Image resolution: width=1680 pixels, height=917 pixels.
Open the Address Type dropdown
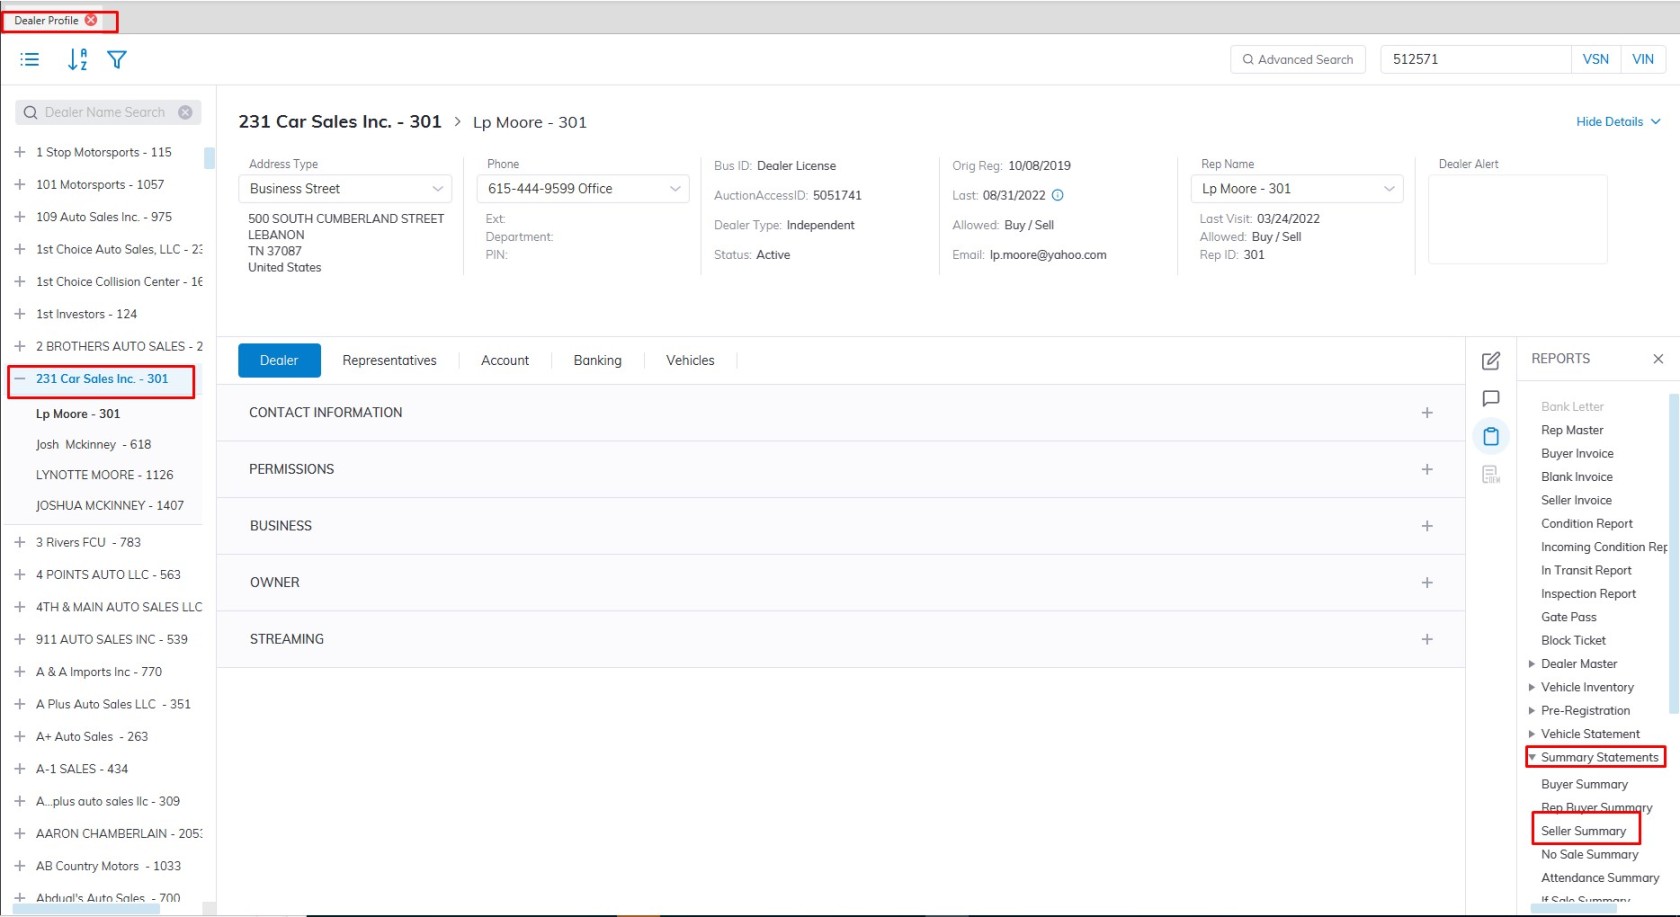tap(345, 189)
